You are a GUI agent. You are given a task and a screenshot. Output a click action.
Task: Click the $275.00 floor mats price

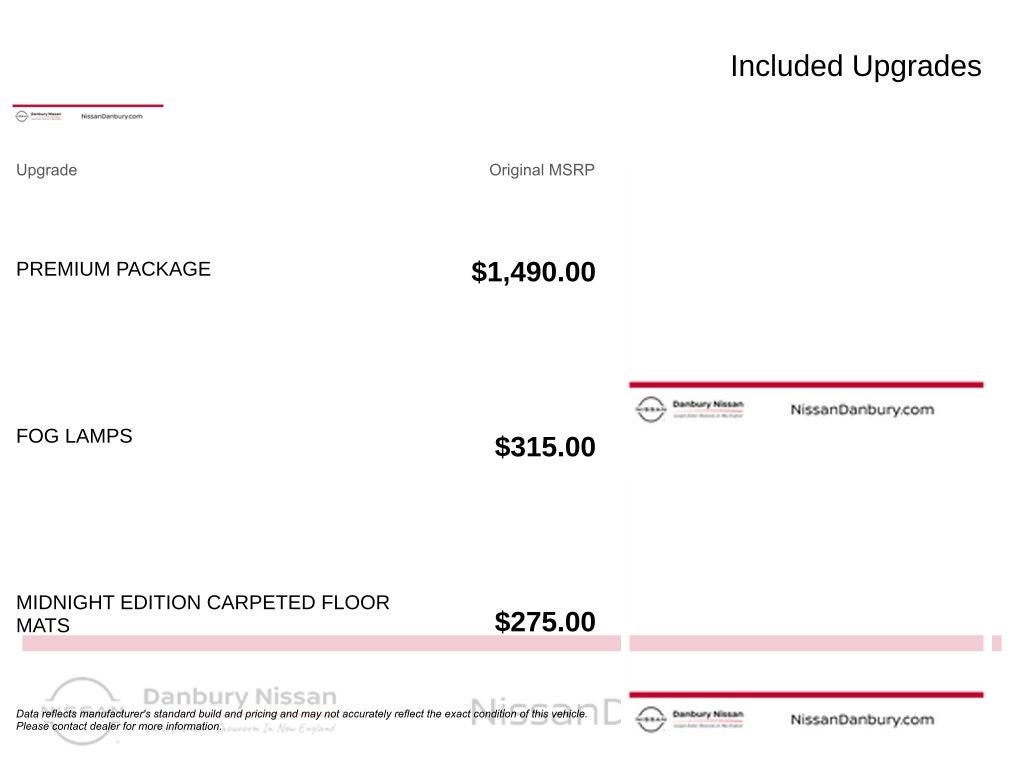coord(545,622)
